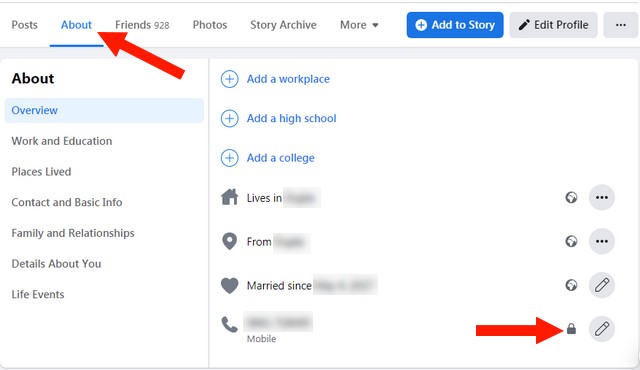Click Add to Story button
Image resolution: width=640 pixels, height=370 pixels.
click(455, 25)
